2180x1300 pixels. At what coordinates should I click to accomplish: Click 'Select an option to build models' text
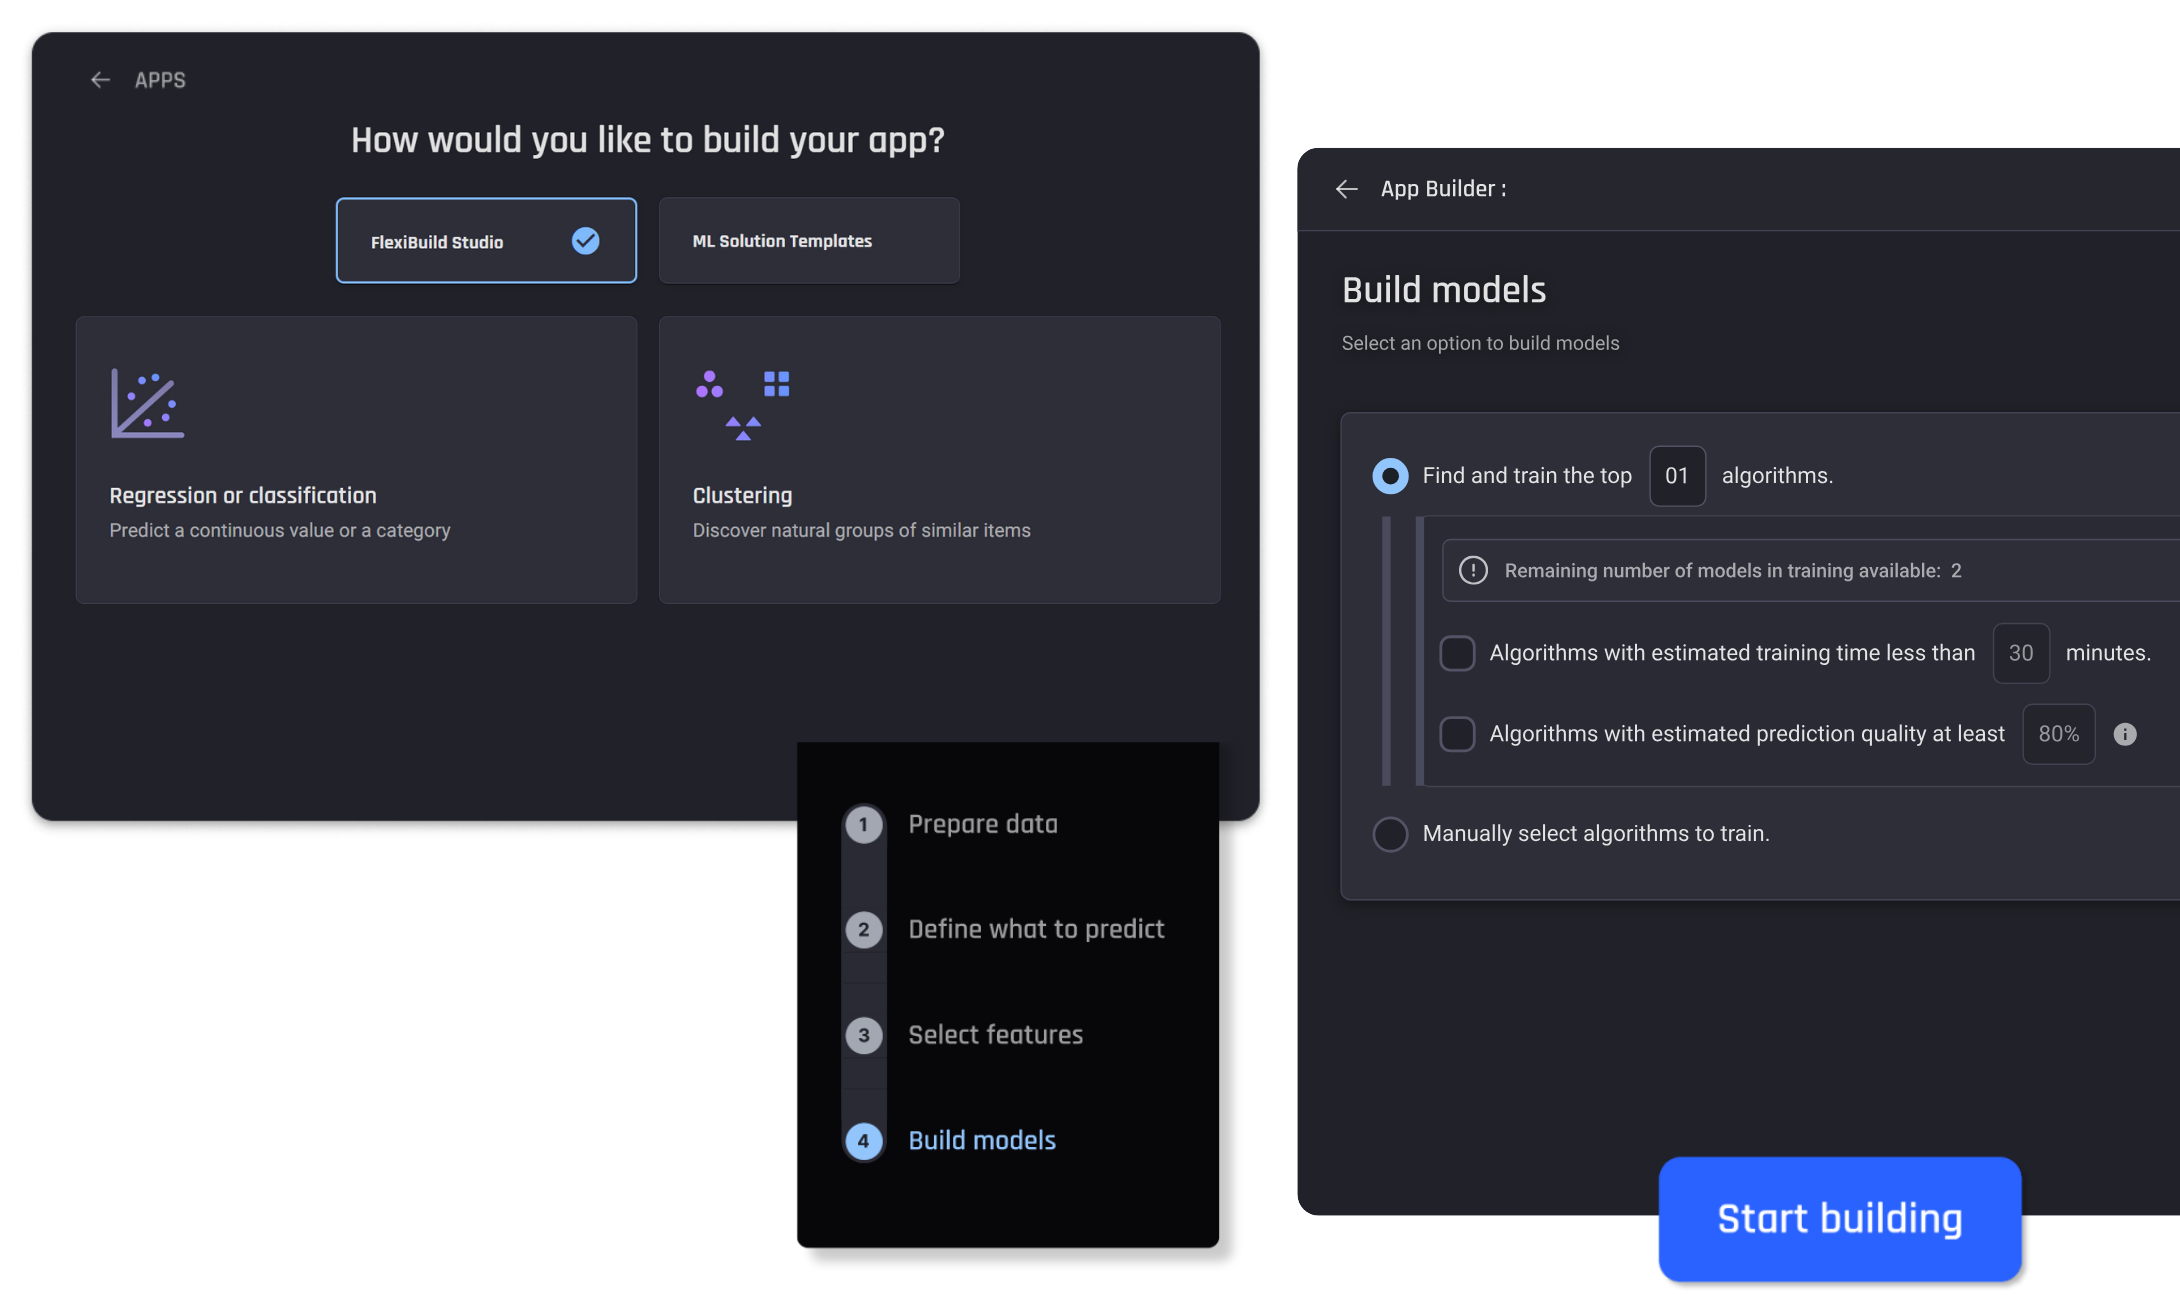1480,343
